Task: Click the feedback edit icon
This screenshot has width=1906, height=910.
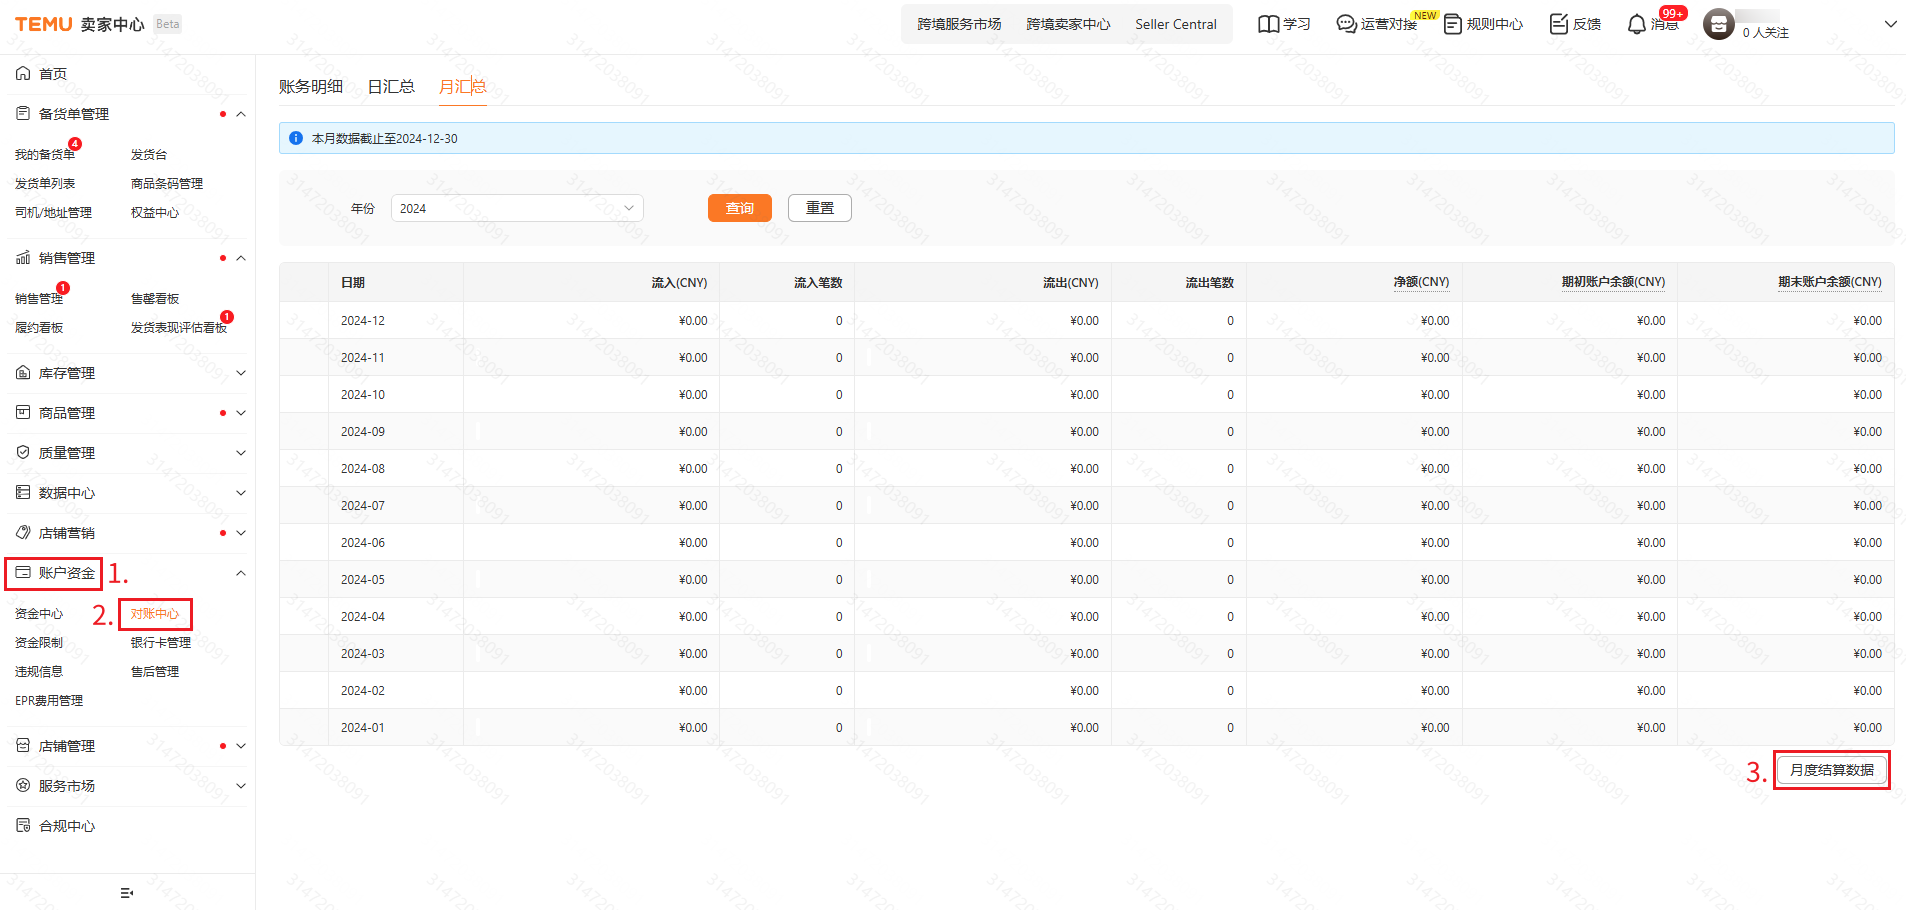Action: click(1558, 24)
